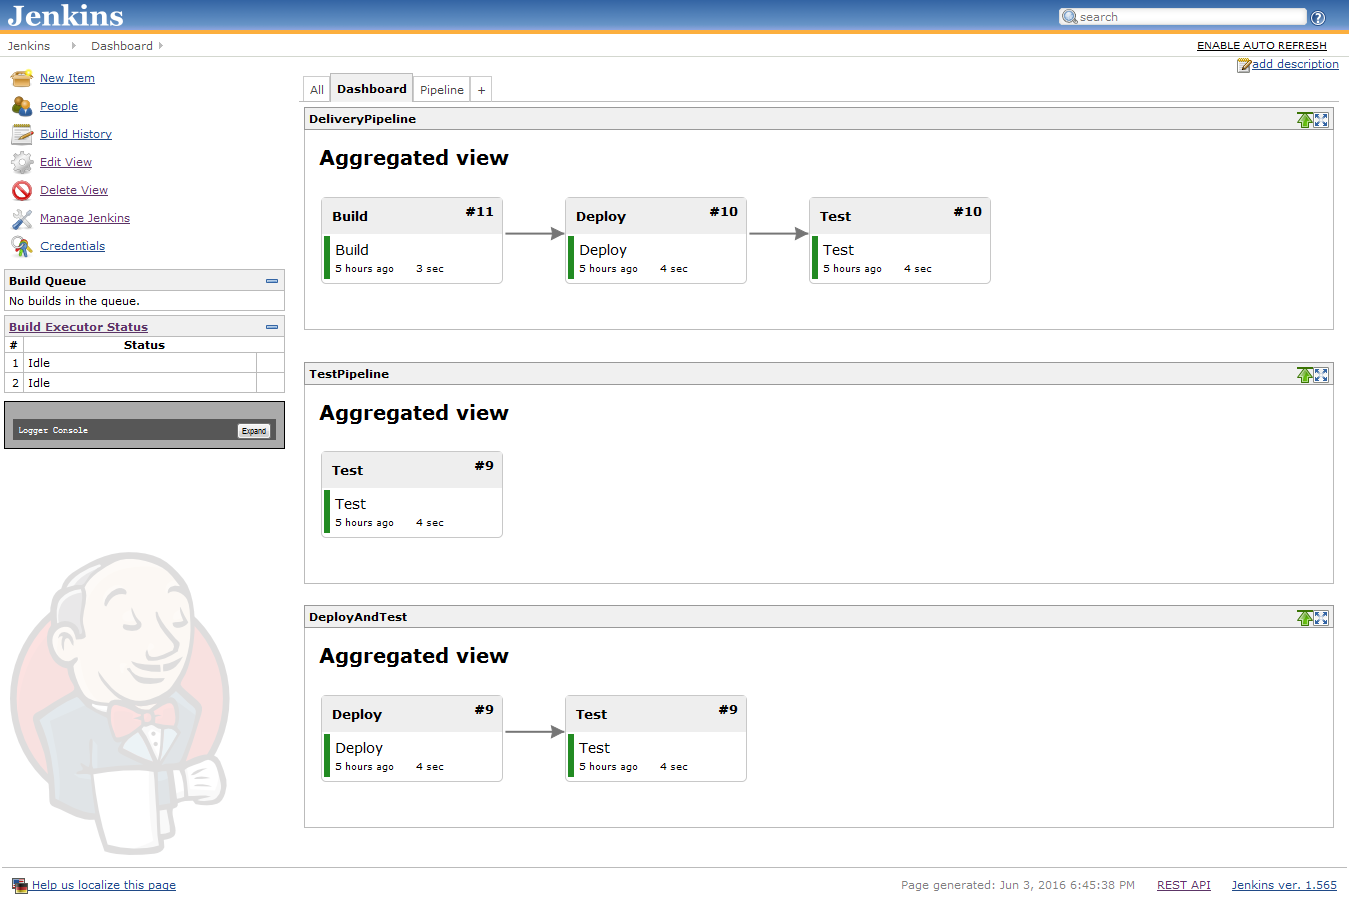
Task: Open People via its sidebar icon
Action: [x=21, y=106]
